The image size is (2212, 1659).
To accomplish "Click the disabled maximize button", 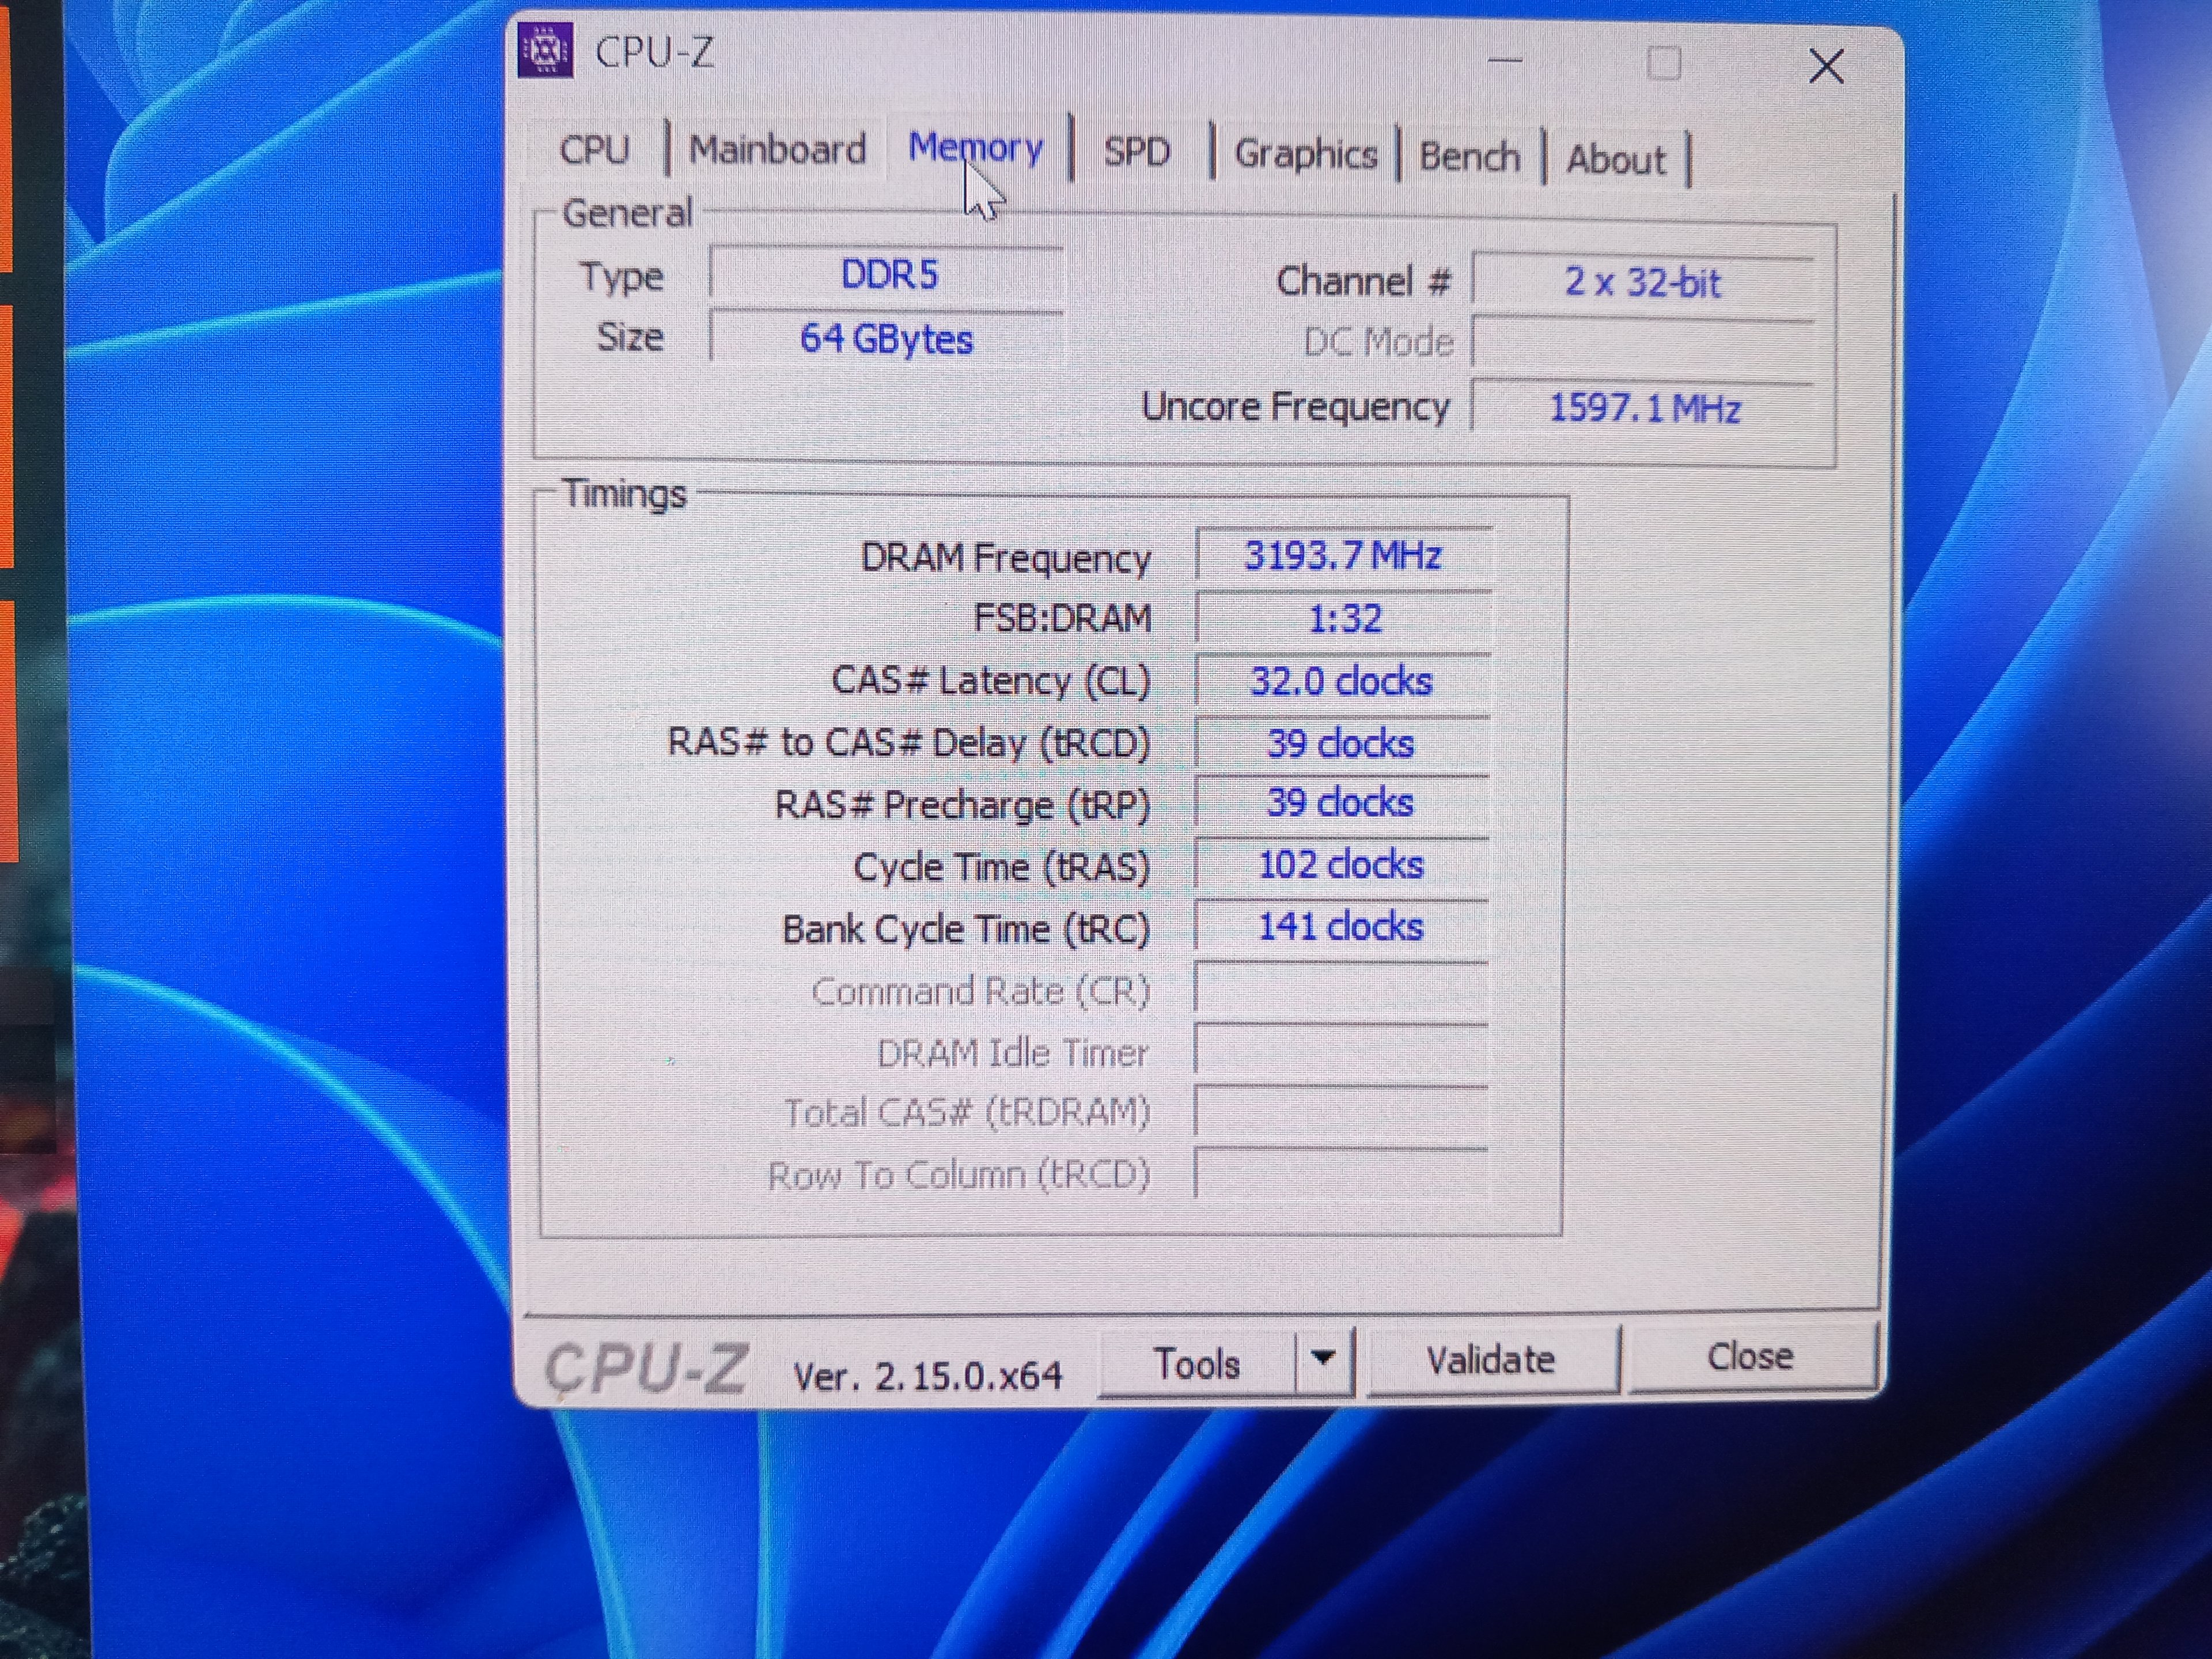I will point(1663,64).
